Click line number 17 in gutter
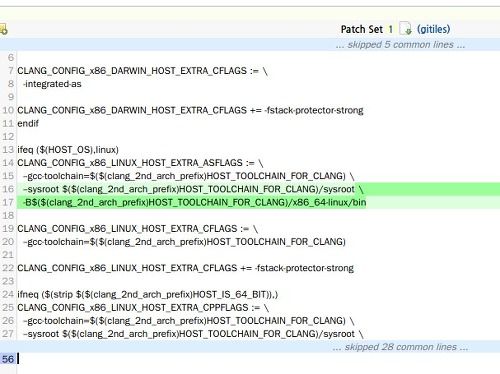 (8, 202)
